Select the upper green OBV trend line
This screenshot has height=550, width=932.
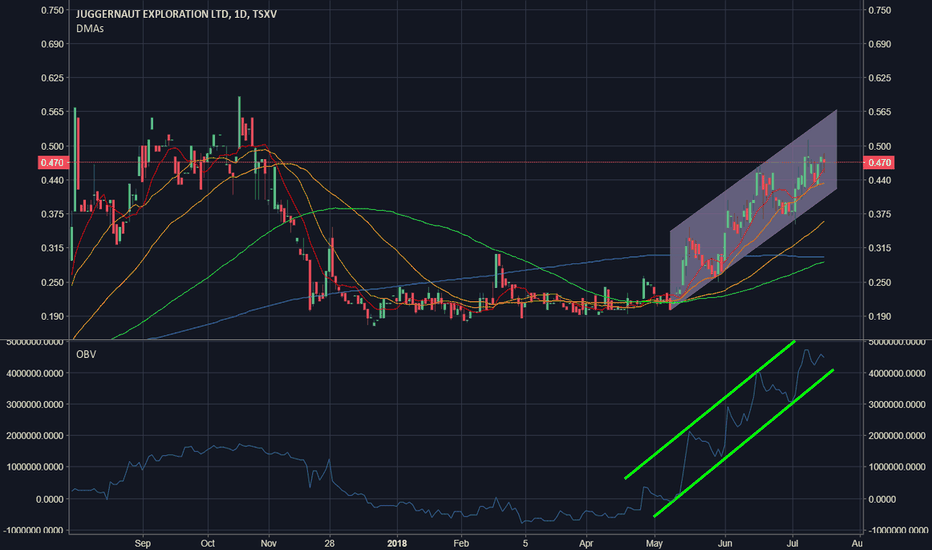click(x=710, y=410)
